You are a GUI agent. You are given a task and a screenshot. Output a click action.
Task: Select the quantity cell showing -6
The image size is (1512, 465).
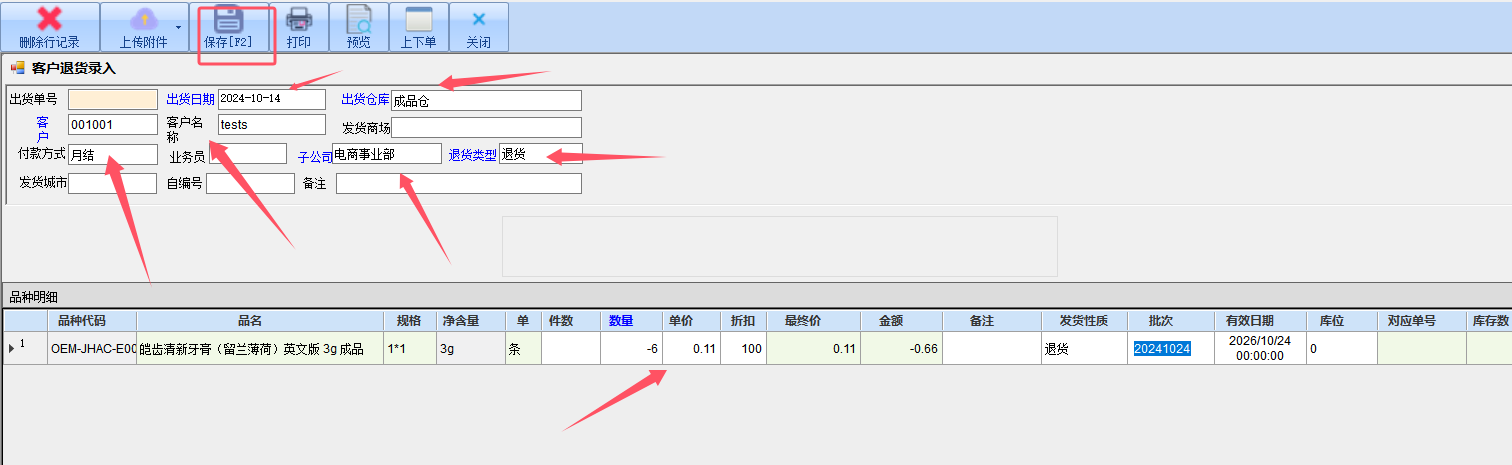(630, 348)
